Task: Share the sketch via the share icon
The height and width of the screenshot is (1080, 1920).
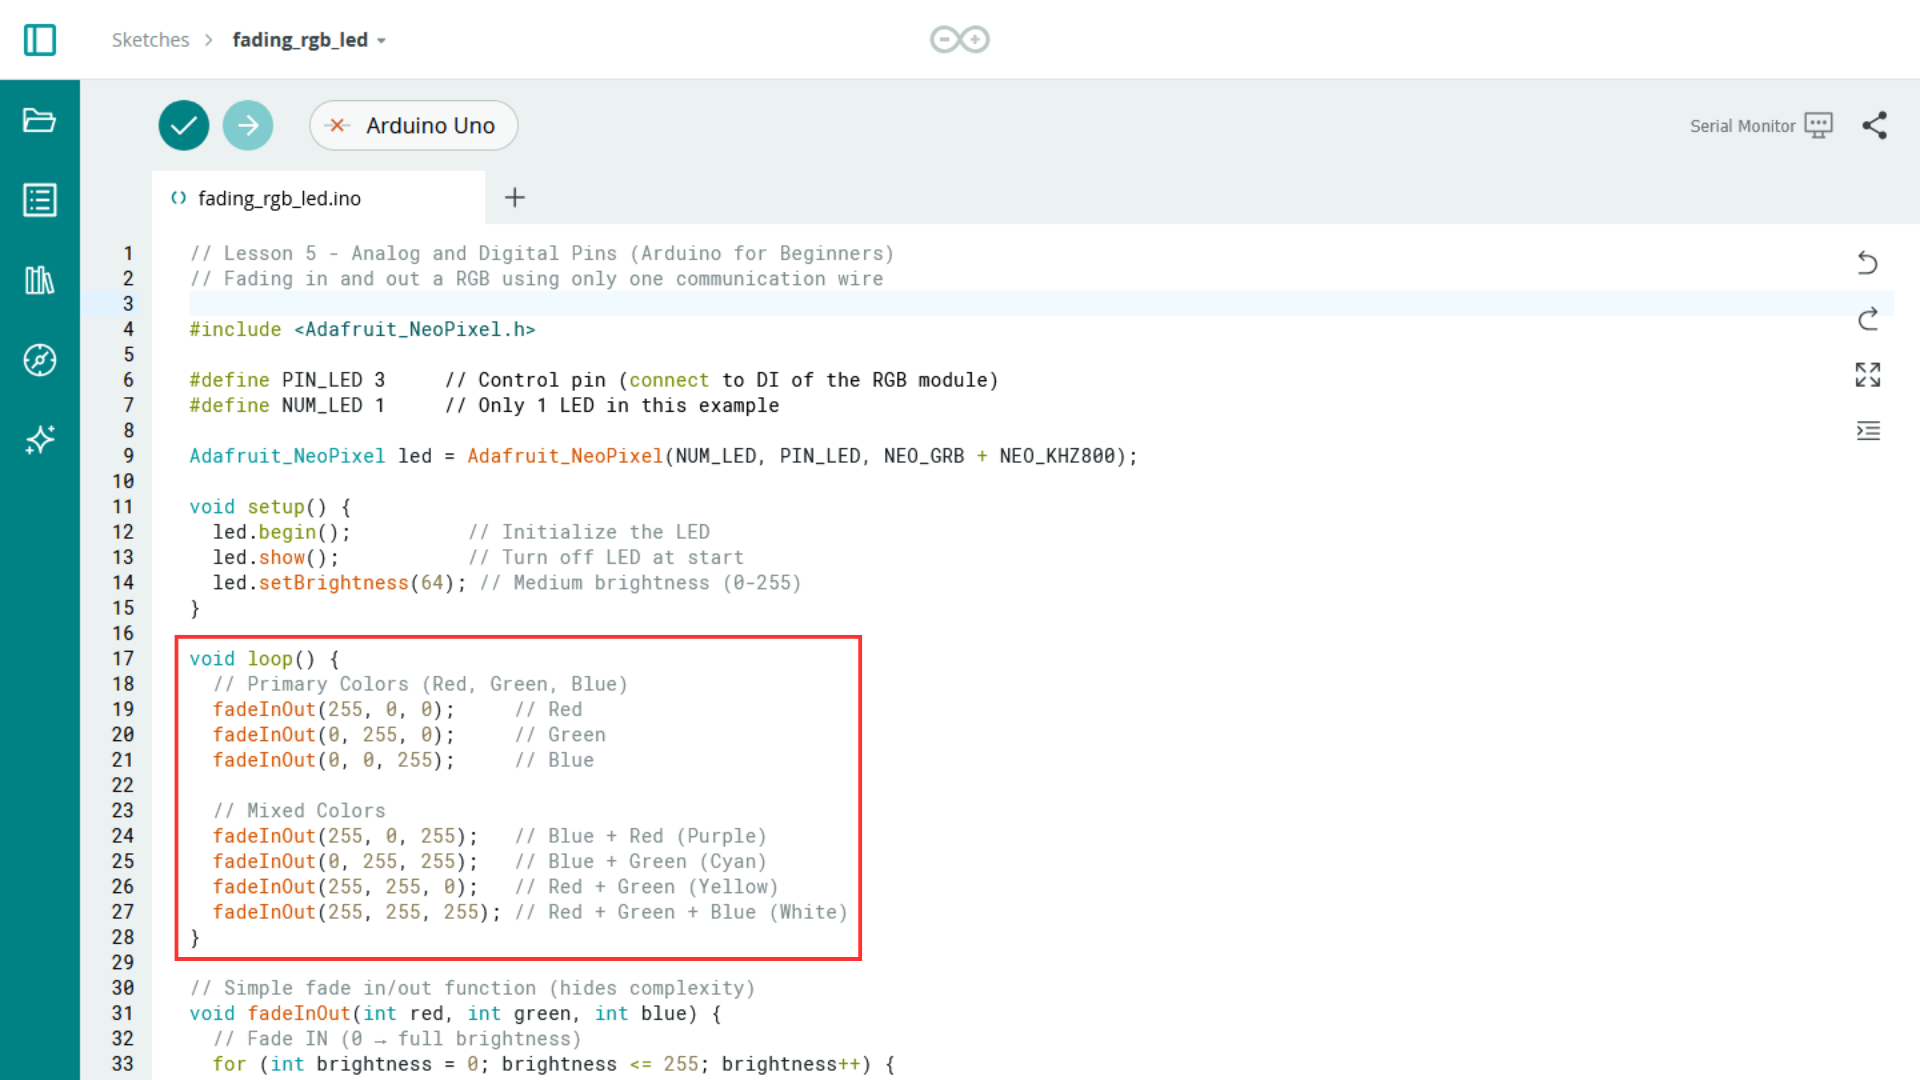Action: tap(1876, 125)
